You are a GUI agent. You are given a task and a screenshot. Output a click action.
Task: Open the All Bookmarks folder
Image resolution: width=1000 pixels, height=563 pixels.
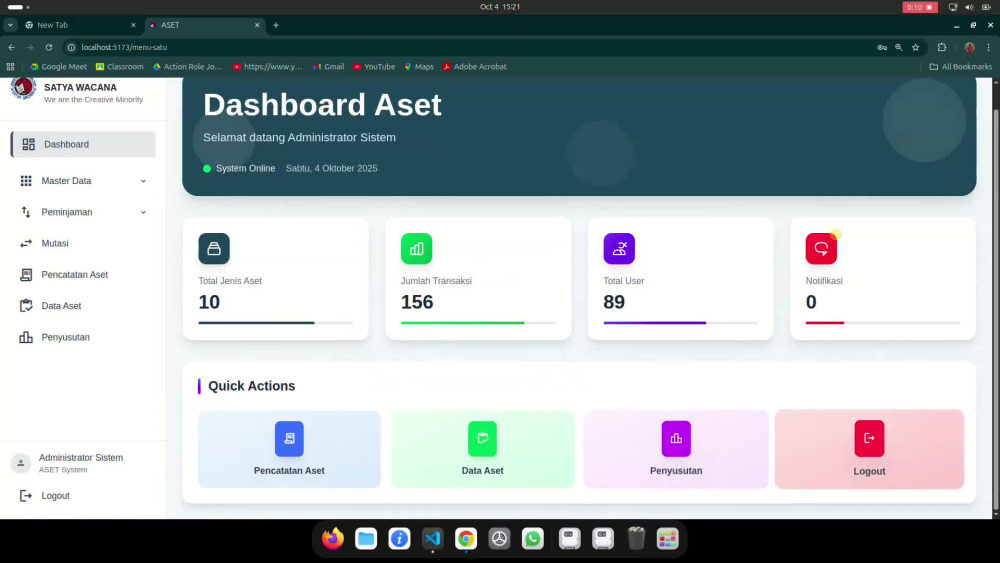point(960,66)
